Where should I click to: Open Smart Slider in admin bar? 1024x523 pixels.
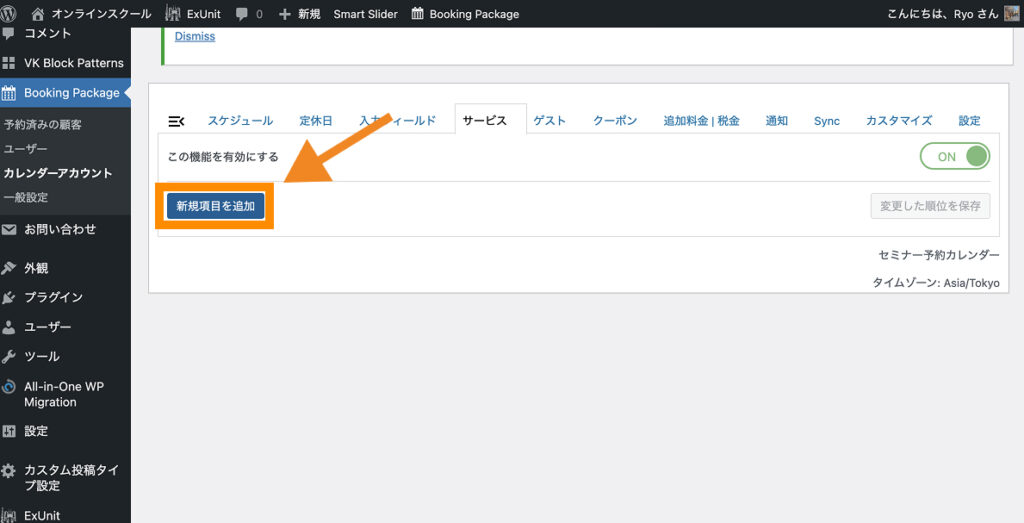coord(365,14)
